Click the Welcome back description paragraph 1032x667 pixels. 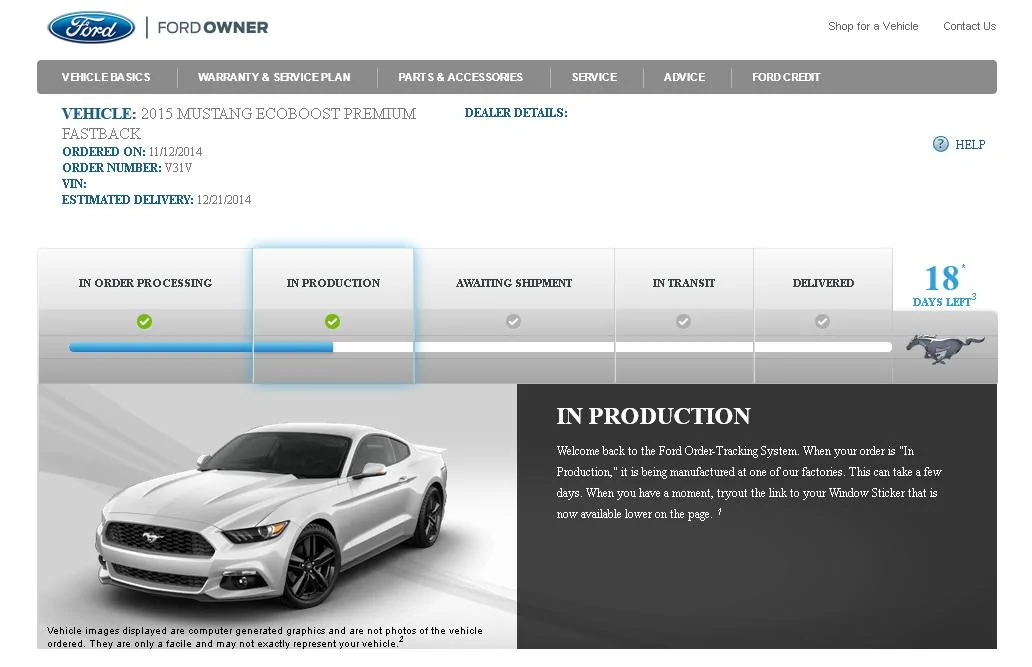[749, 482]
